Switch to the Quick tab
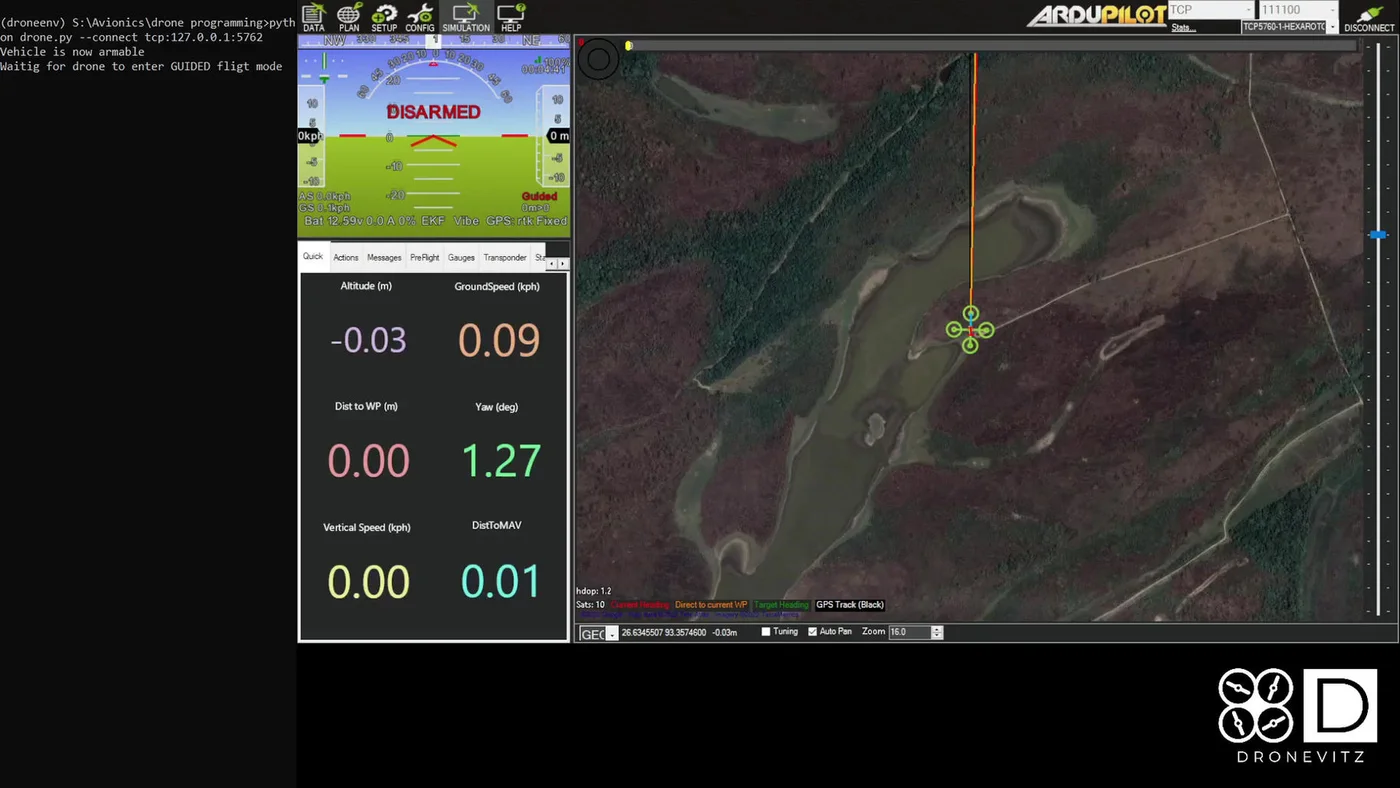Image resolution: width=1400 pixels, height=788 pixels. click(313, 257)
